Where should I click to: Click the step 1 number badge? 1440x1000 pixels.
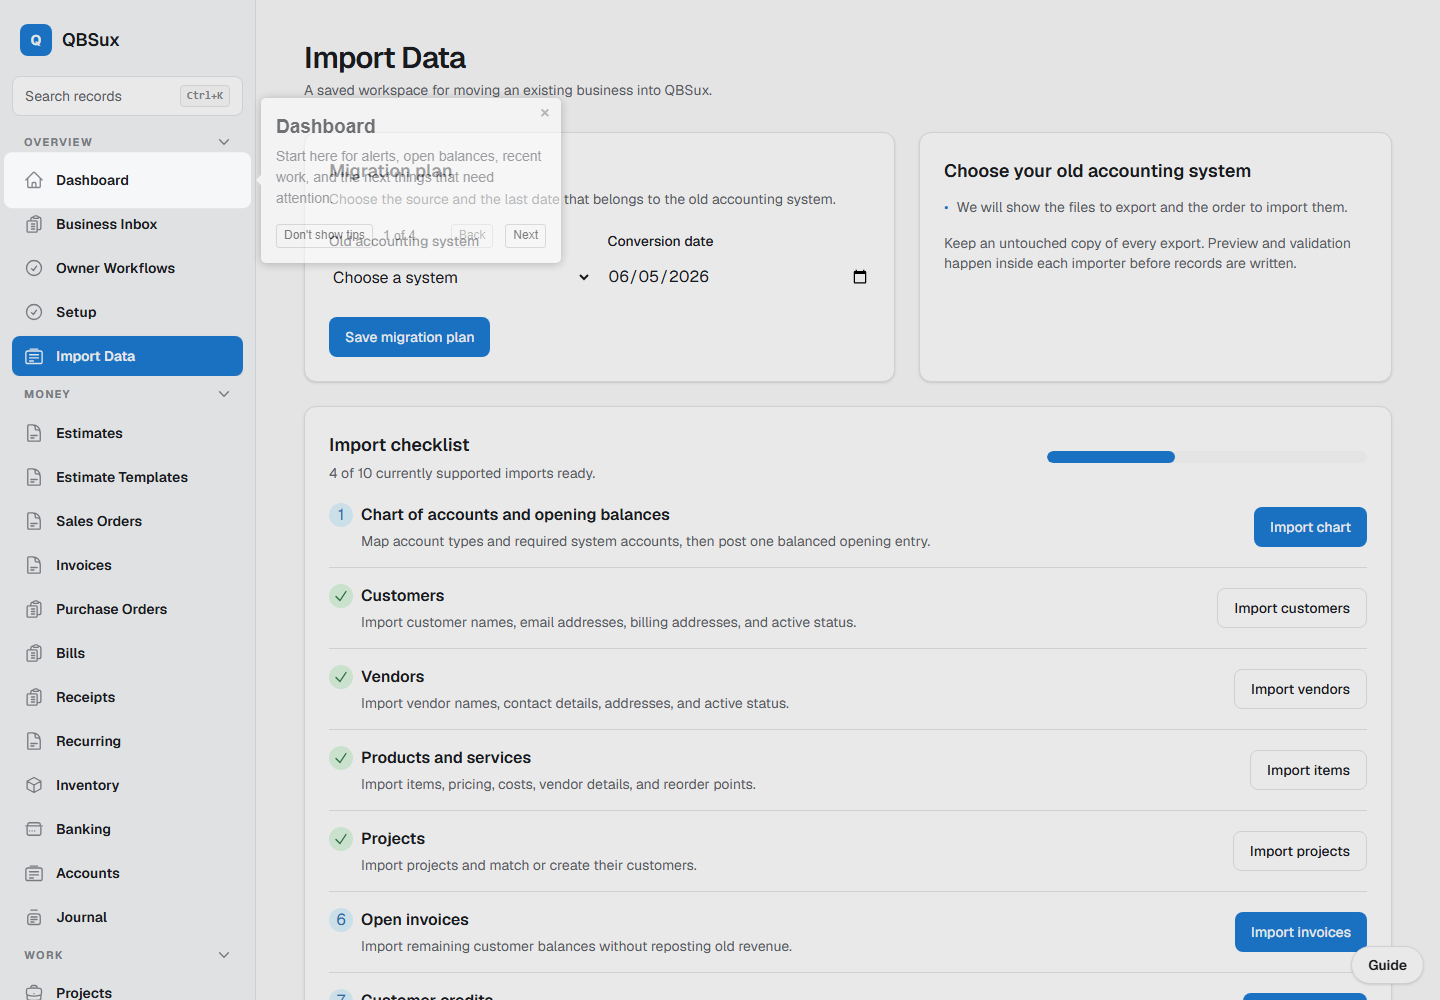341,515
